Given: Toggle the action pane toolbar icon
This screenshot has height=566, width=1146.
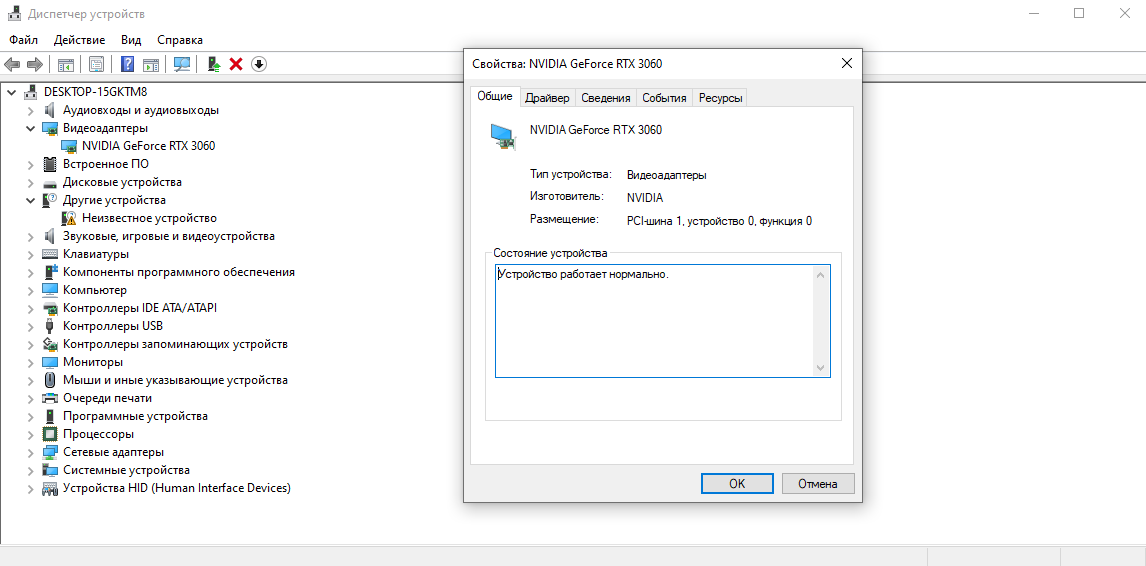Looking at the screenshot, I should (151, 64).
